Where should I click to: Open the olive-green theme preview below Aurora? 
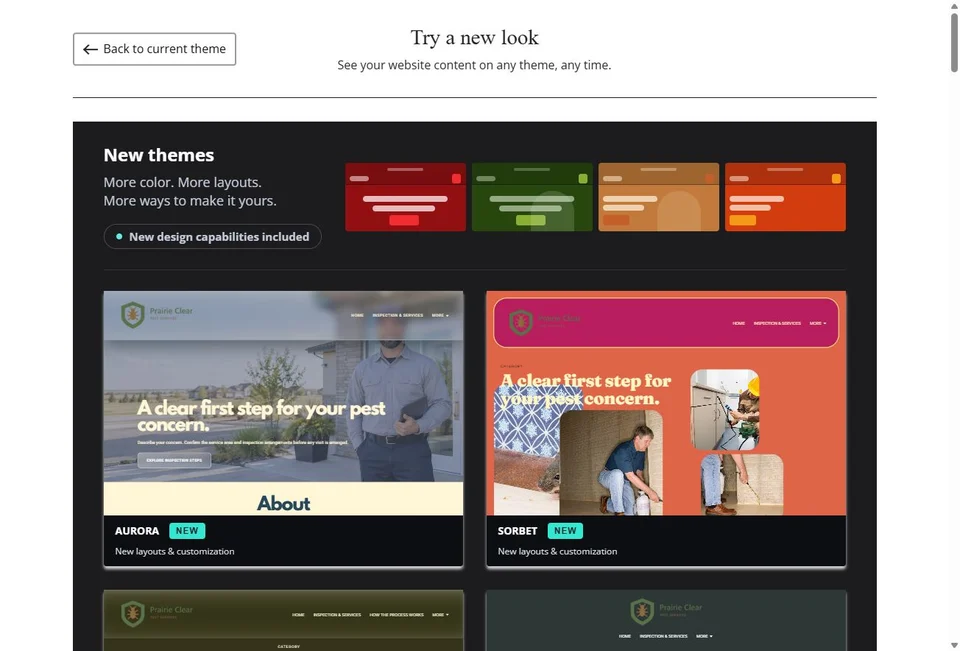point(283,620)
